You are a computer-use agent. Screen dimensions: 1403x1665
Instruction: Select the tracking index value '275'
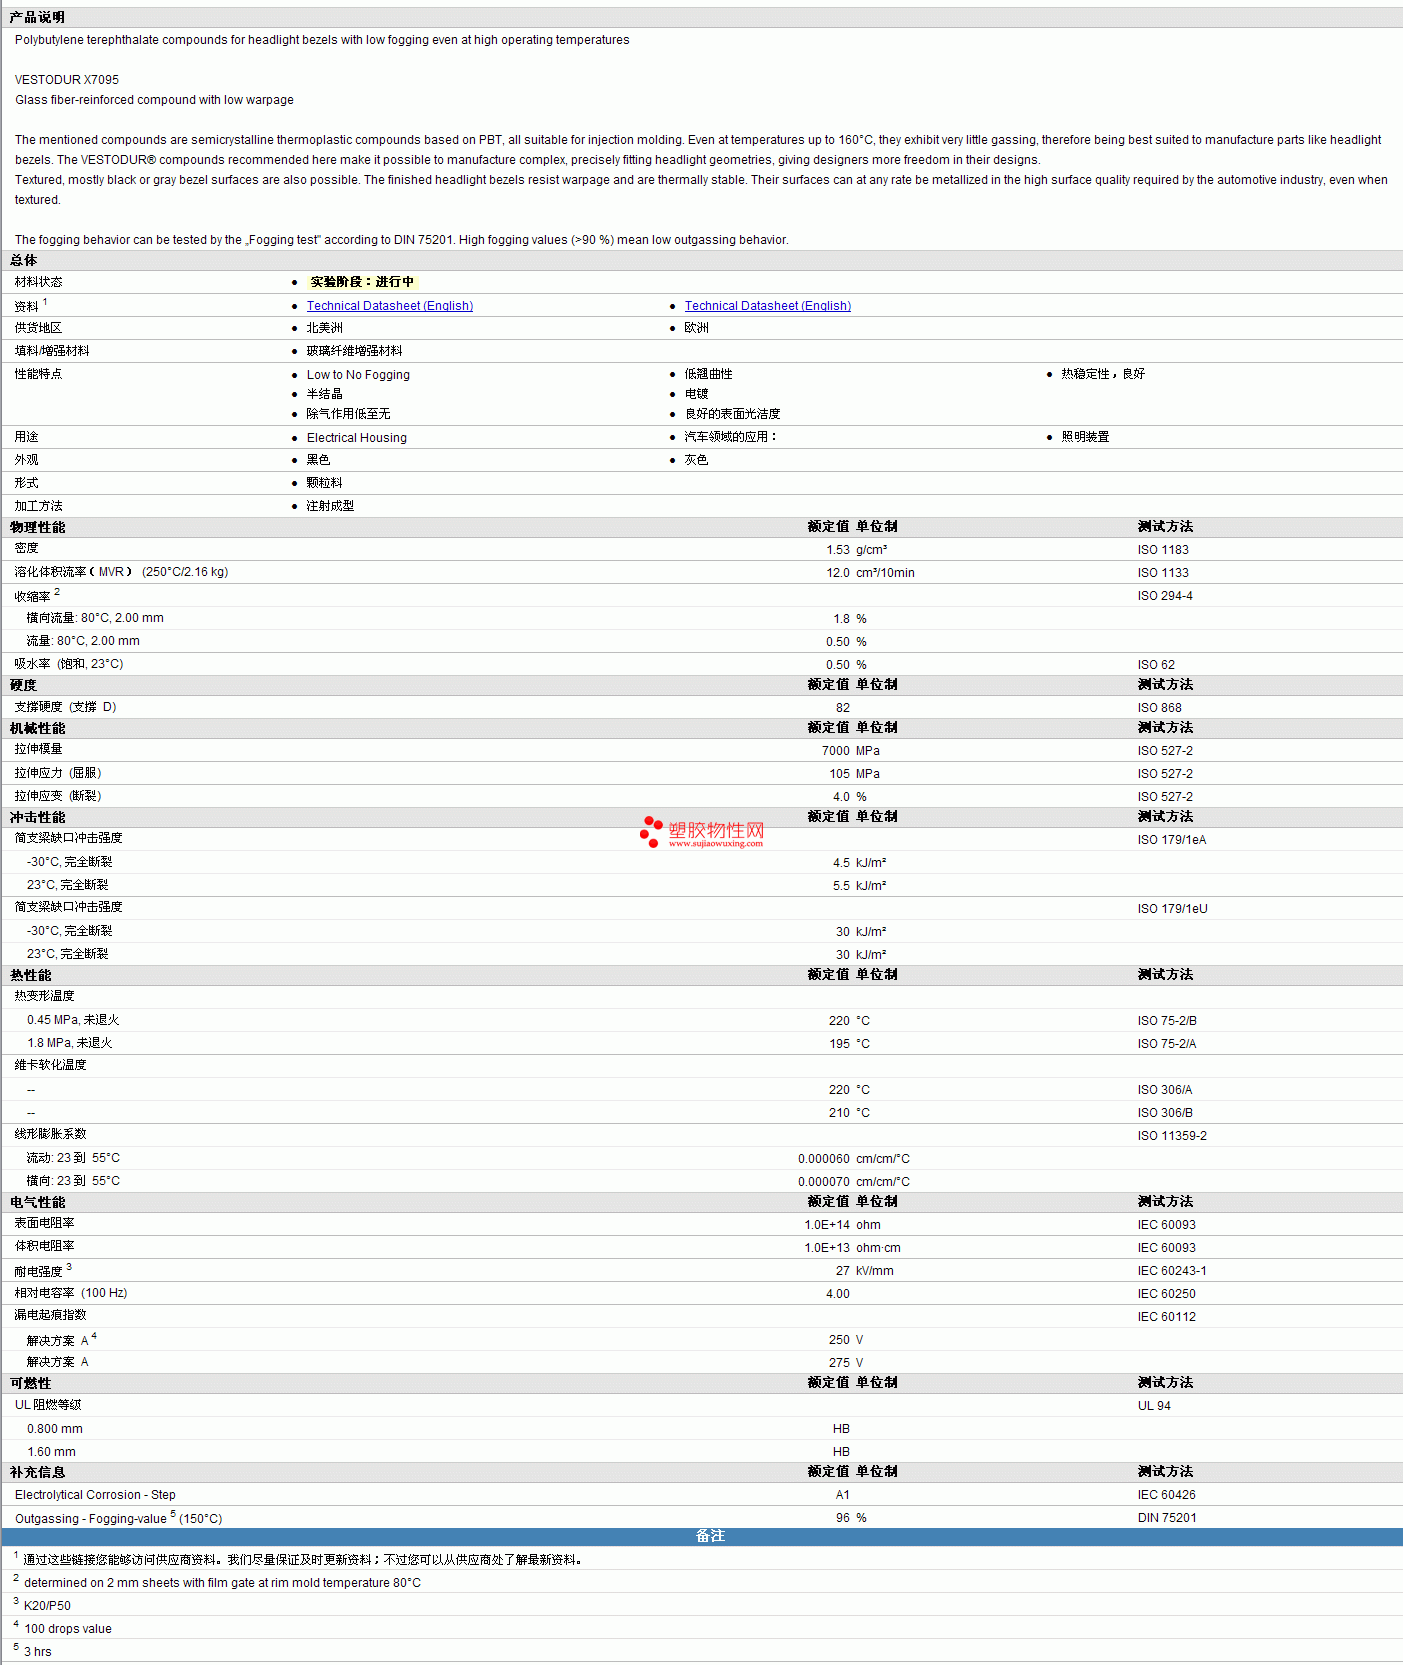click(x=840, y=1363)
